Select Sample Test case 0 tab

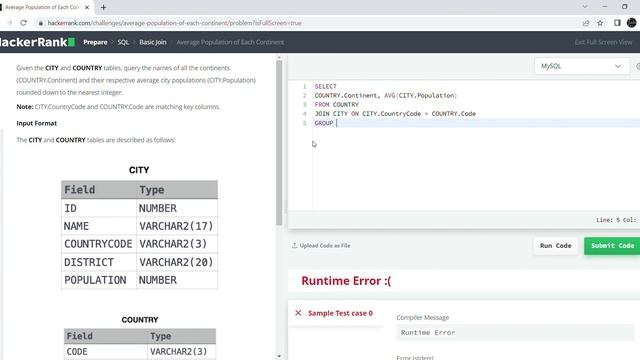click(x=340, y=313)
